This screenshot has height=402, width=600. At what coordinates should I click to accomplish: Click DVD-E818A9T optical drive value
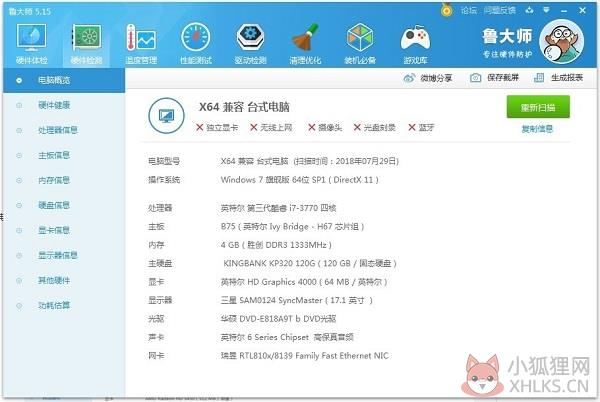[x=279, y=319]
